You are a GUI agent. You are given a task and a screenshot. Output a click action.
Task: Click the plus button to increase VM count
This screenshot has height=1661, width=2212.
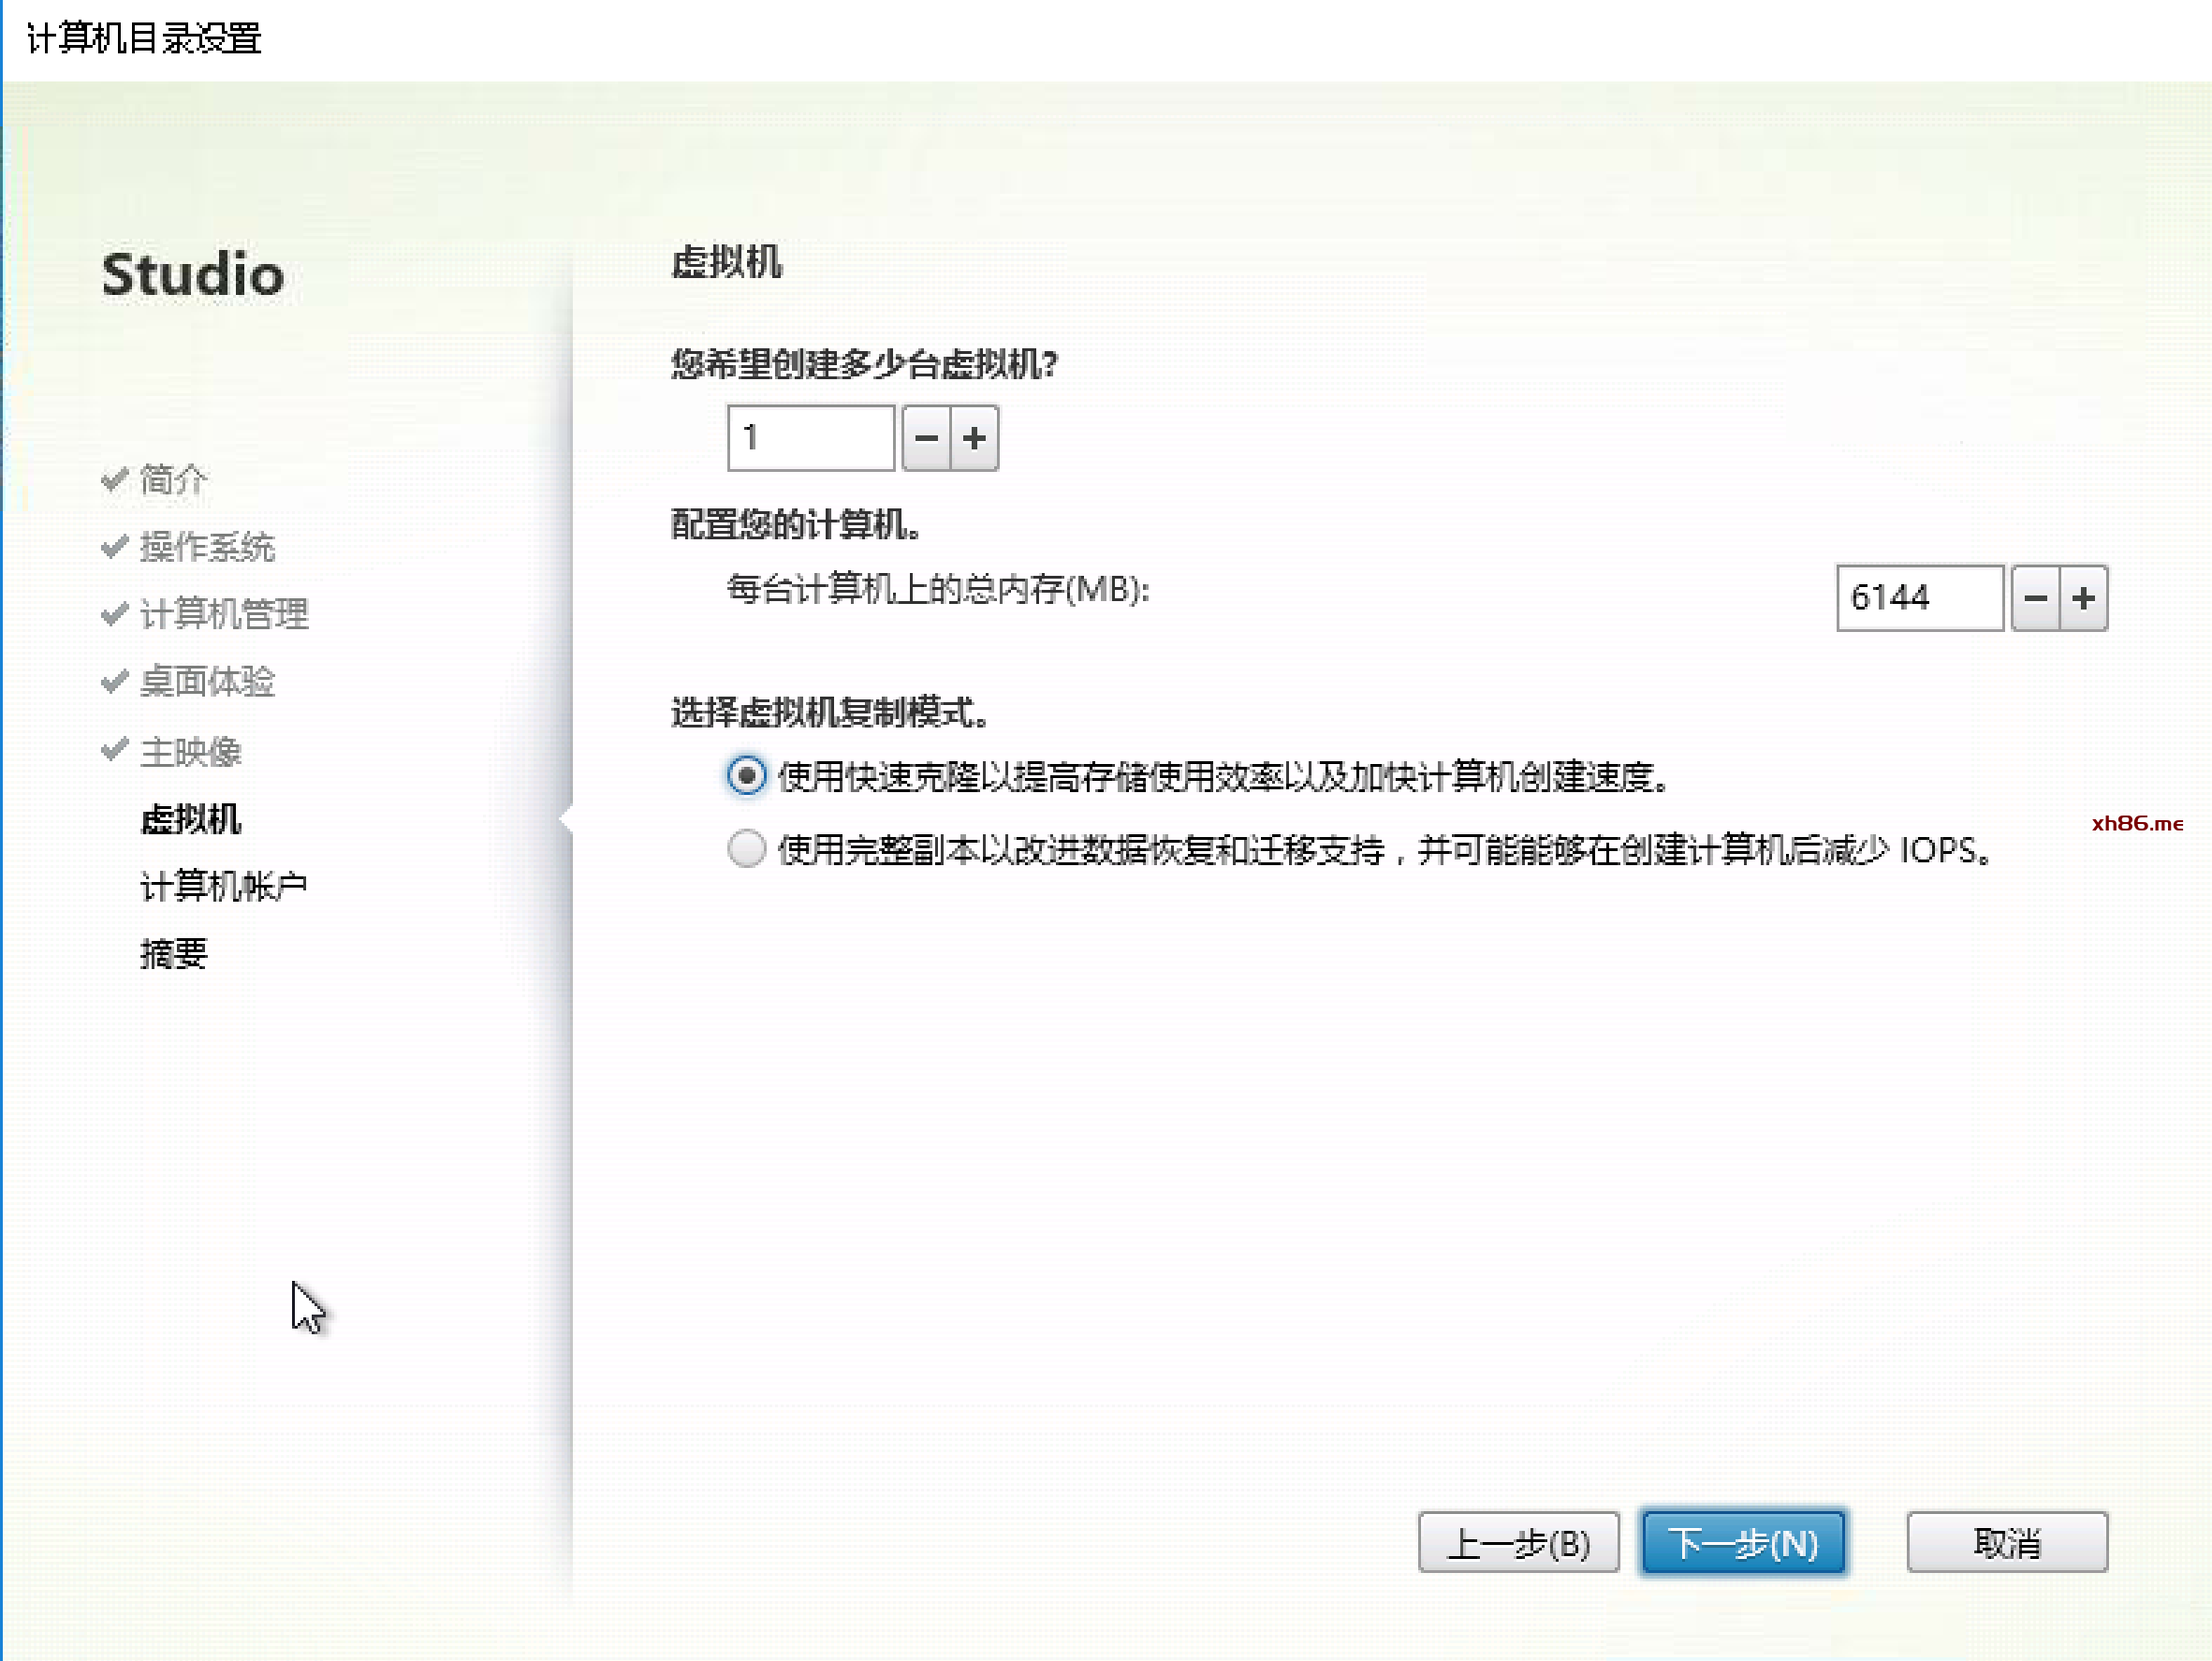[974, 438]
